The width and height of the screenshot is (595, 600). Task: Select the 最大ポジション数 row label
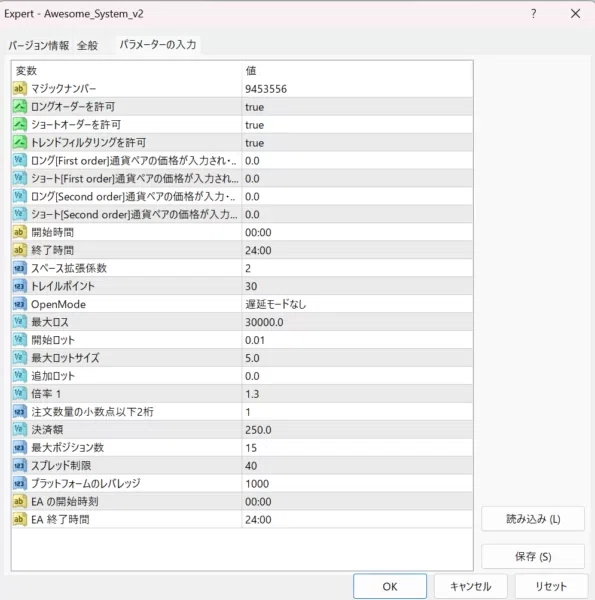[67, 448]
